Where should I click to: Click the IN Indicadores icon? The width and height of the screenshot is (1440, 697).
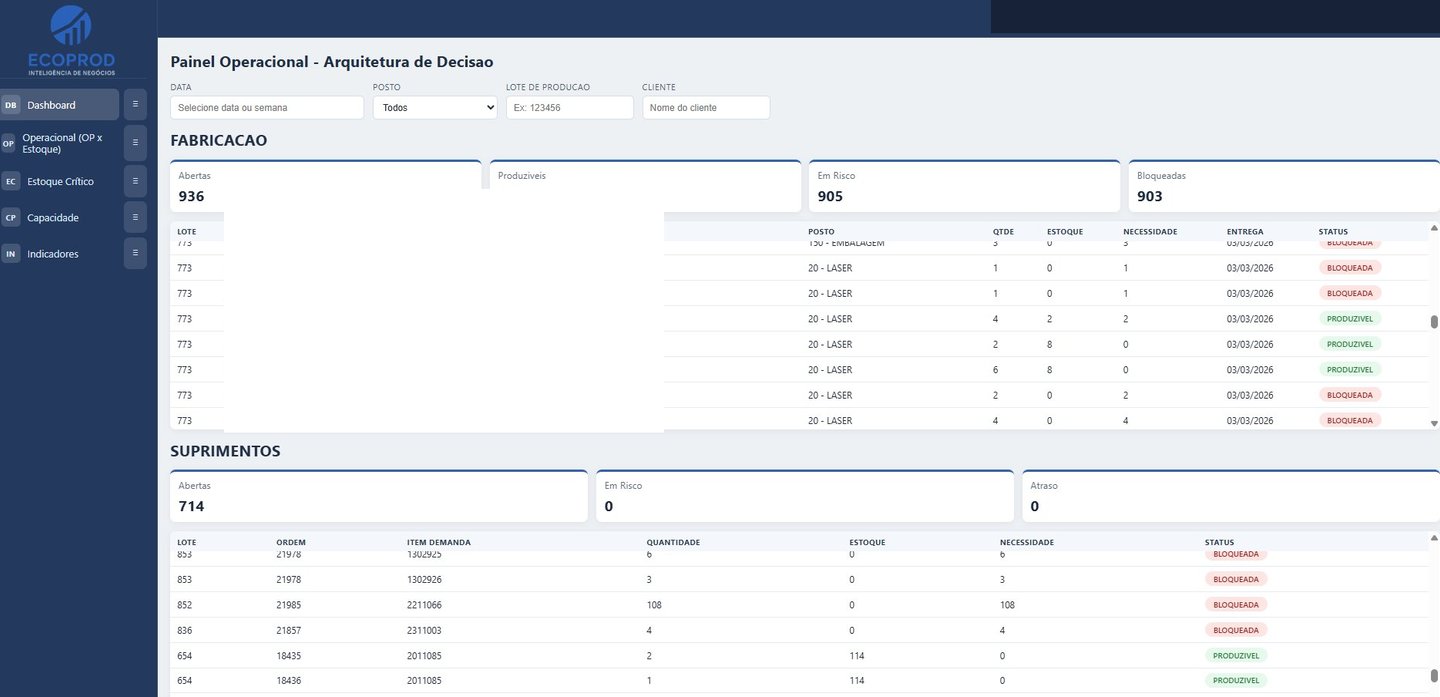[x=11, y=254]
